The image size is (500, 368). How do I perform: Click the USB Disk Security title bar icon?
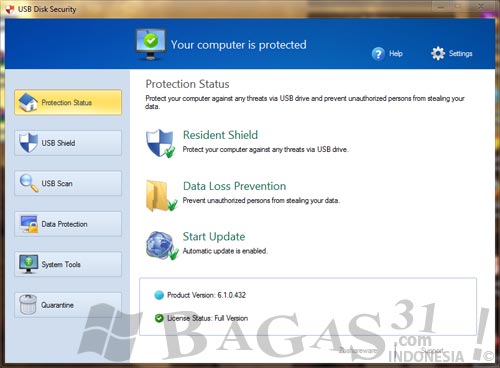click(10, 9)
